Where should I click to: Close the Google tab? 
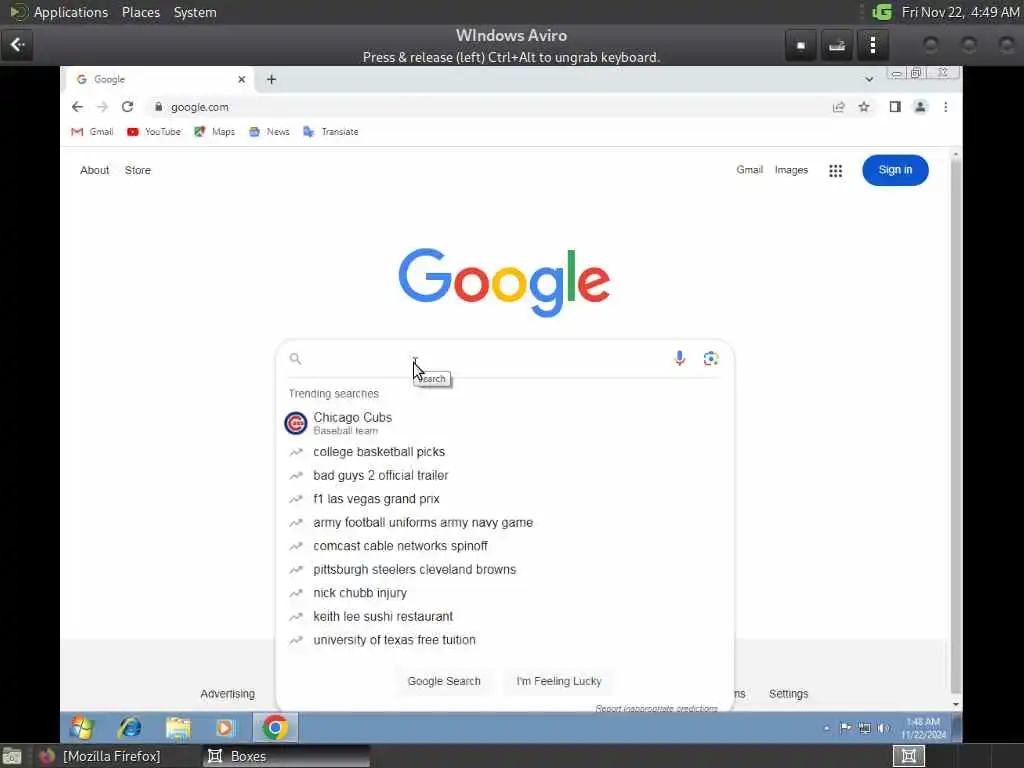[242, 79]
